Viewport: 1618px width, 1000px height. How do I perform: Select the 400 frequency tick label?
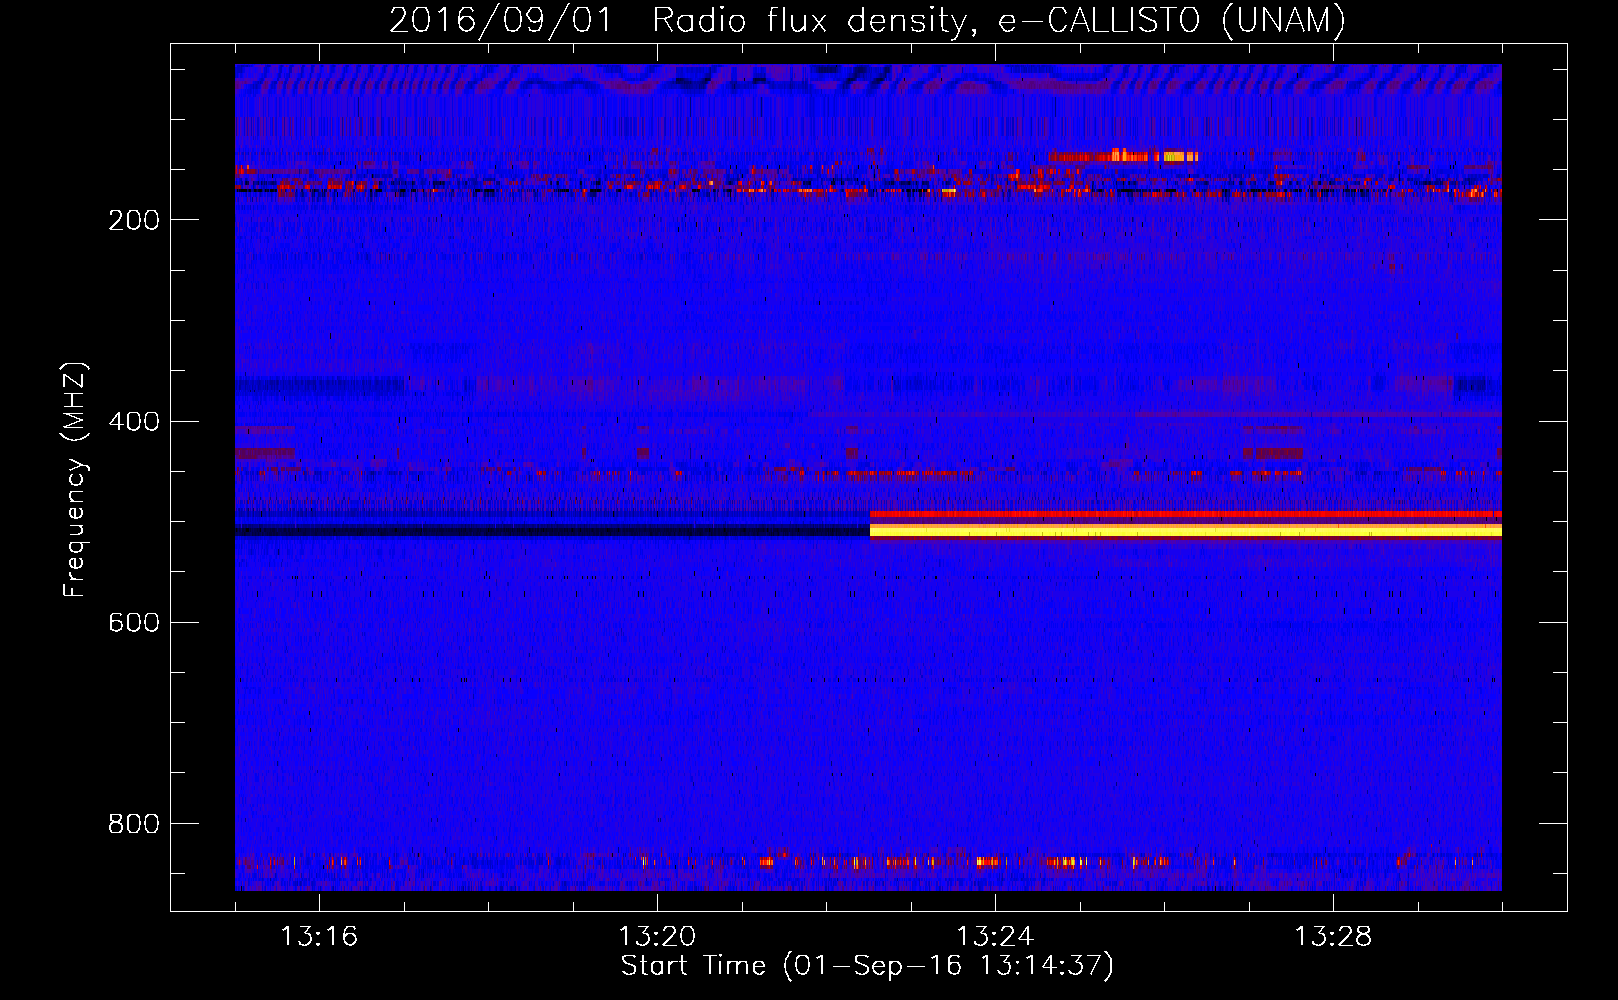coord(134,421)
